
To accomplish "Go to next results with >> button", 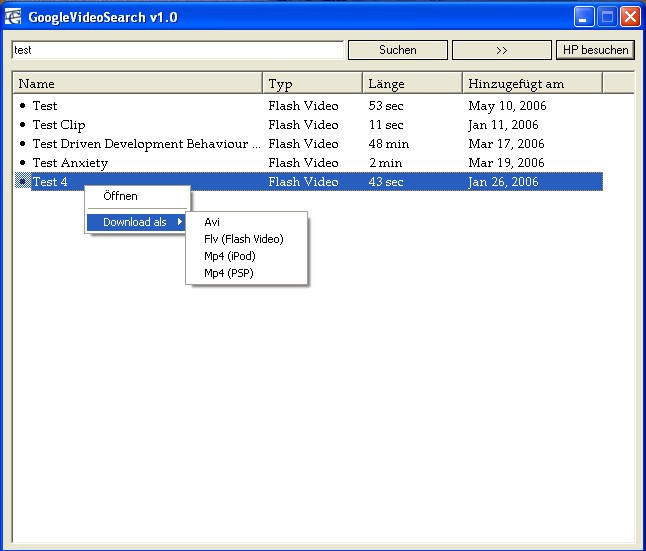I will [501, 50].
